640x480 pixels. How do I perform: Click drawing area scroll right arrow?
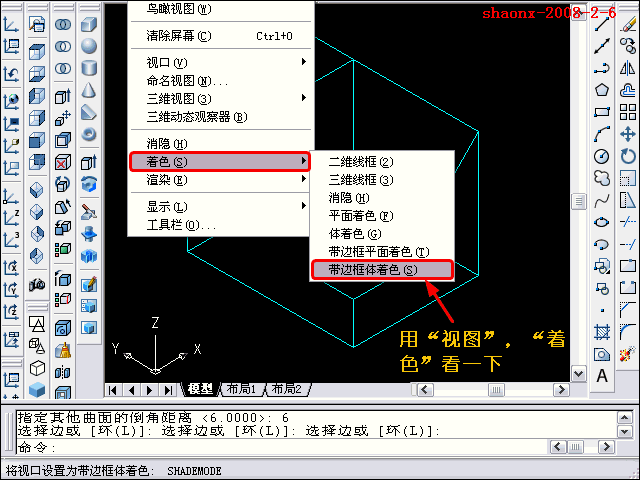[561, 390]
